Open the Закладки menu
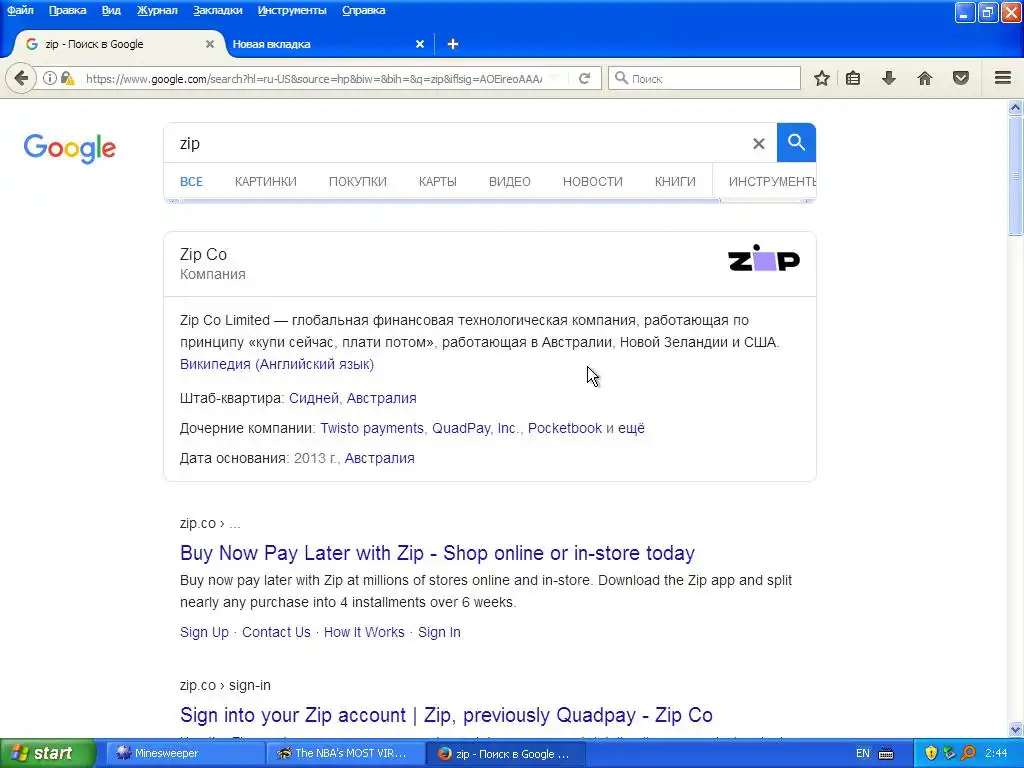This screenshot has width=1024, height=768. pyautogui.click(x=217, y=10)
